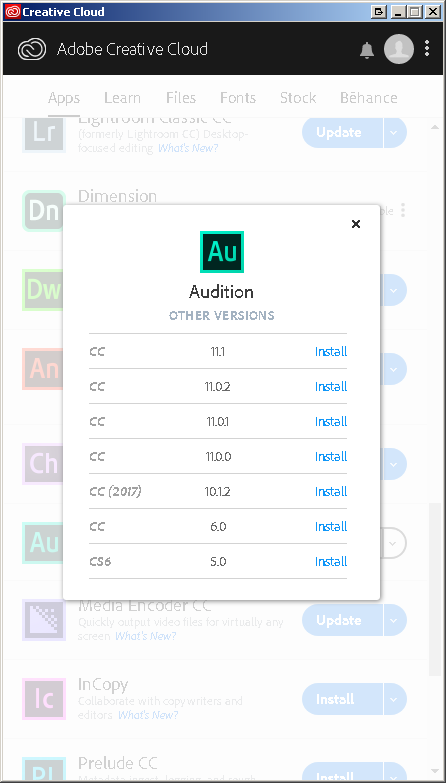The height and width of the screenshot is (783, 446).
Task: Expand the InCopy Install dropdown arrow
Action: tap(394, 699)
